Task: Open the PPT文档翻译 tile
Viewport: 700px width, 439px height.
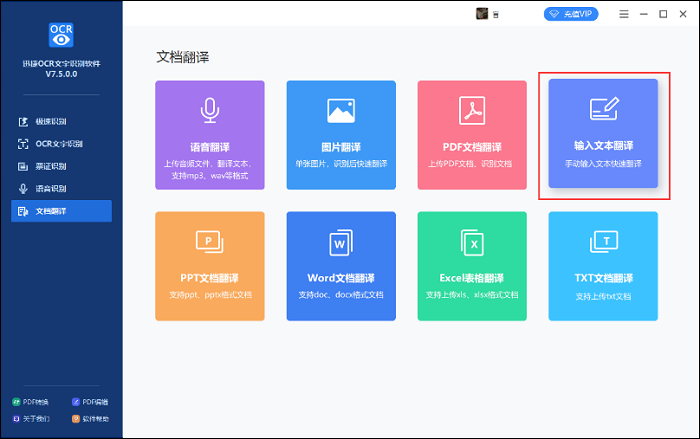Action: click(210, 265)
